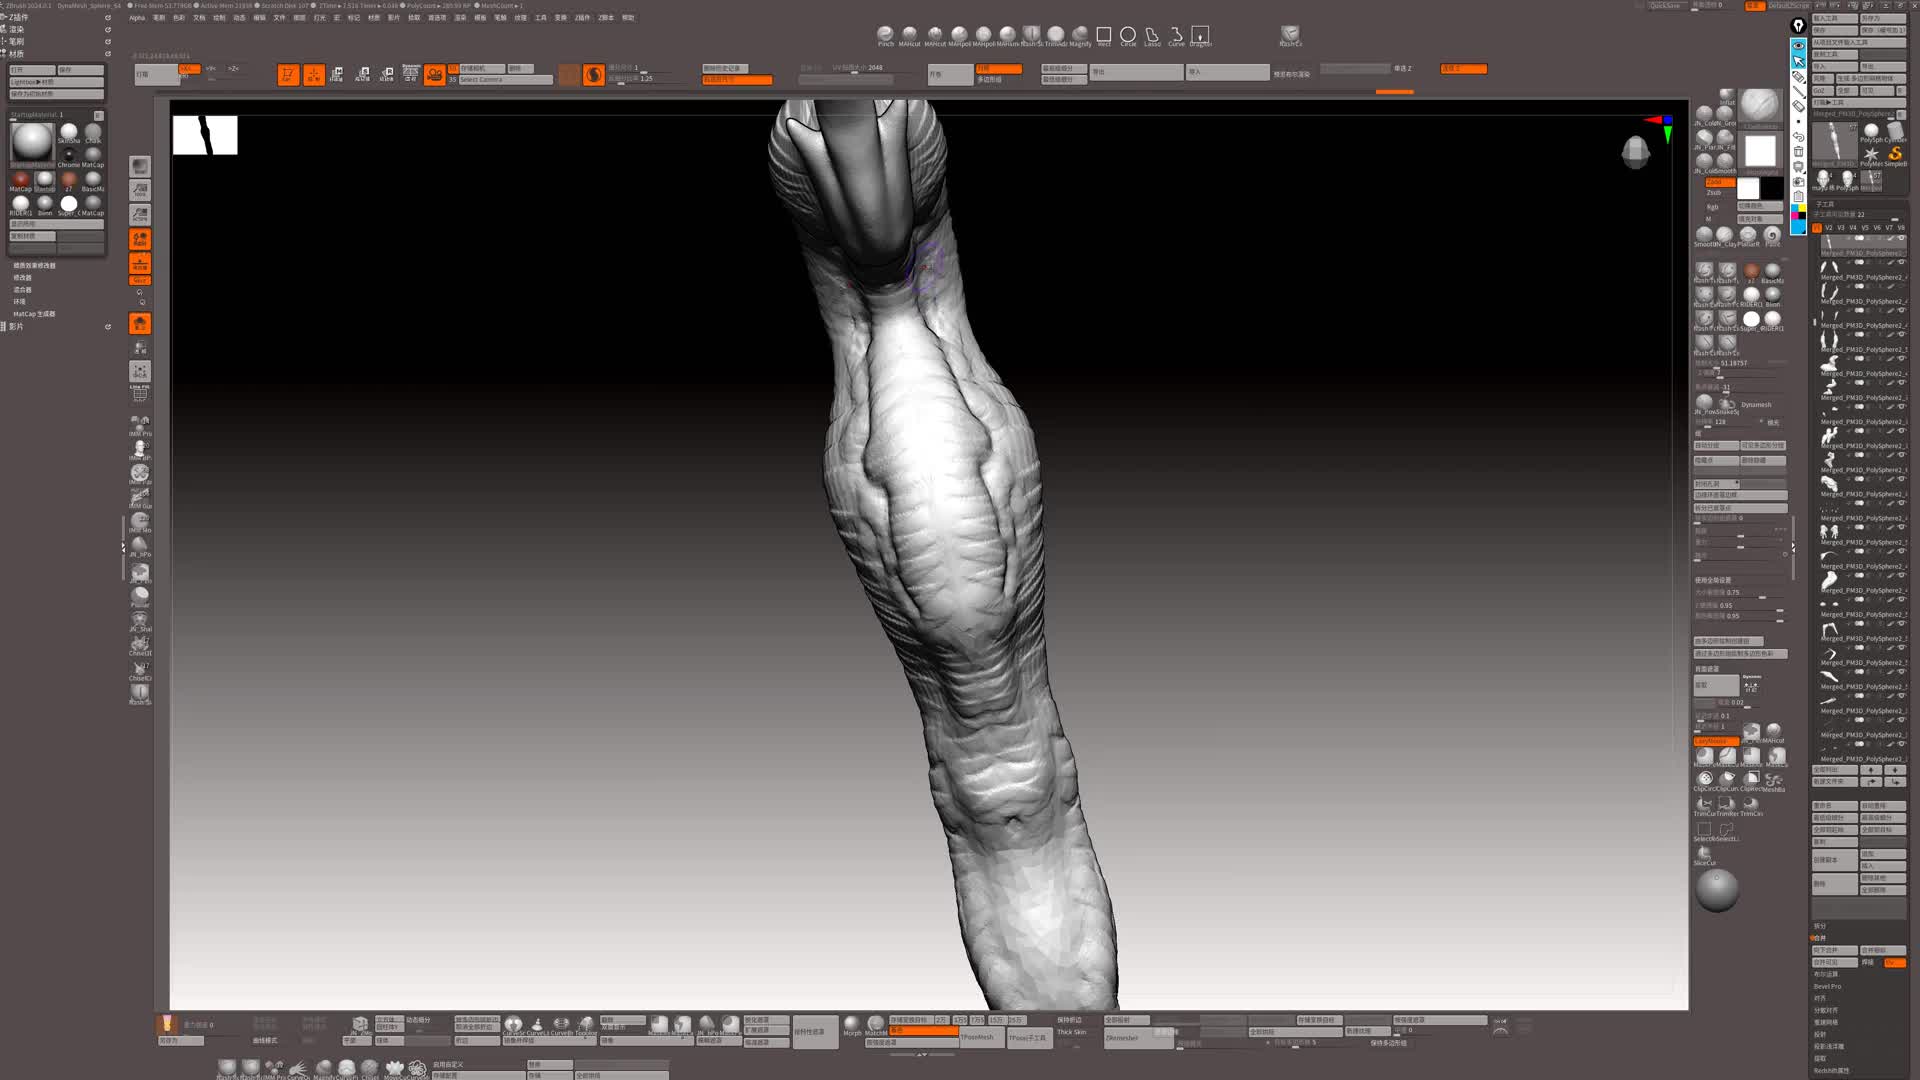Click the Select Camera button
Image resolution: width=1920 pixels, height=1080 pixels.
tap(505, 80)
